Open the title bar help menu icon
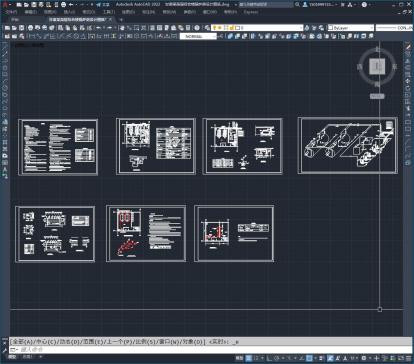 click(364, 5)
